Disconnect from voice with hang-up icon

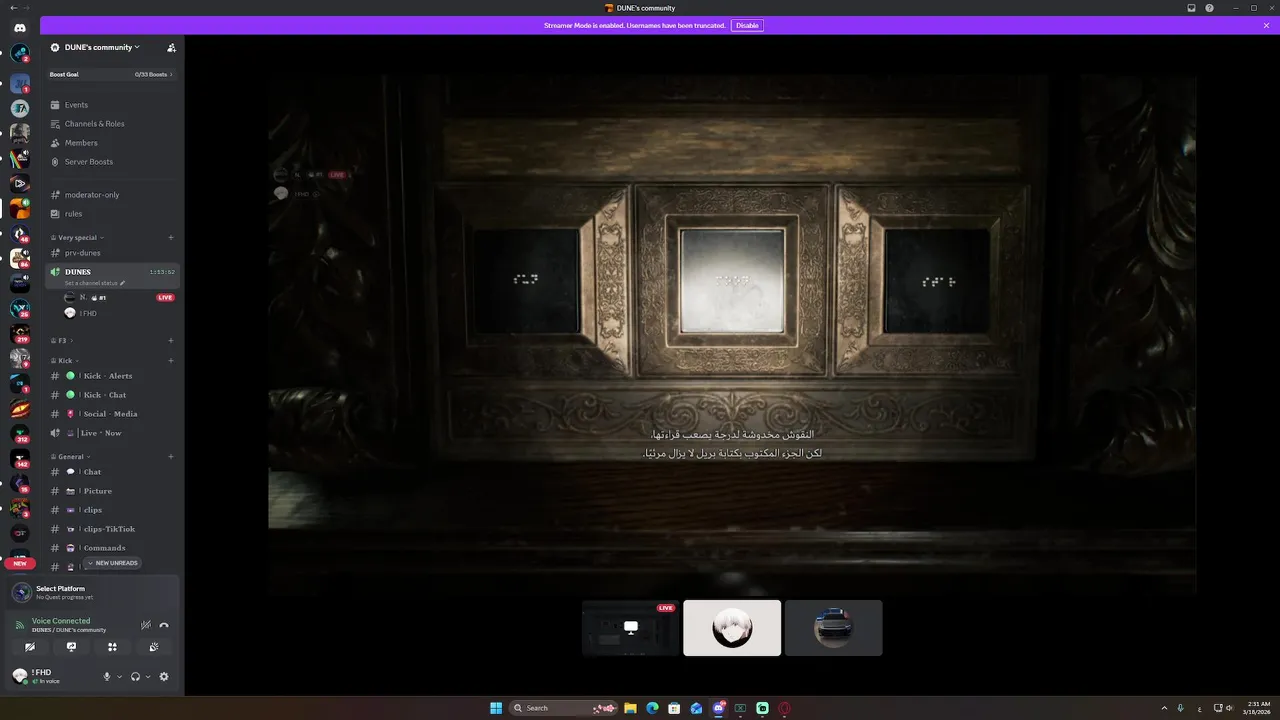[164, 625]
